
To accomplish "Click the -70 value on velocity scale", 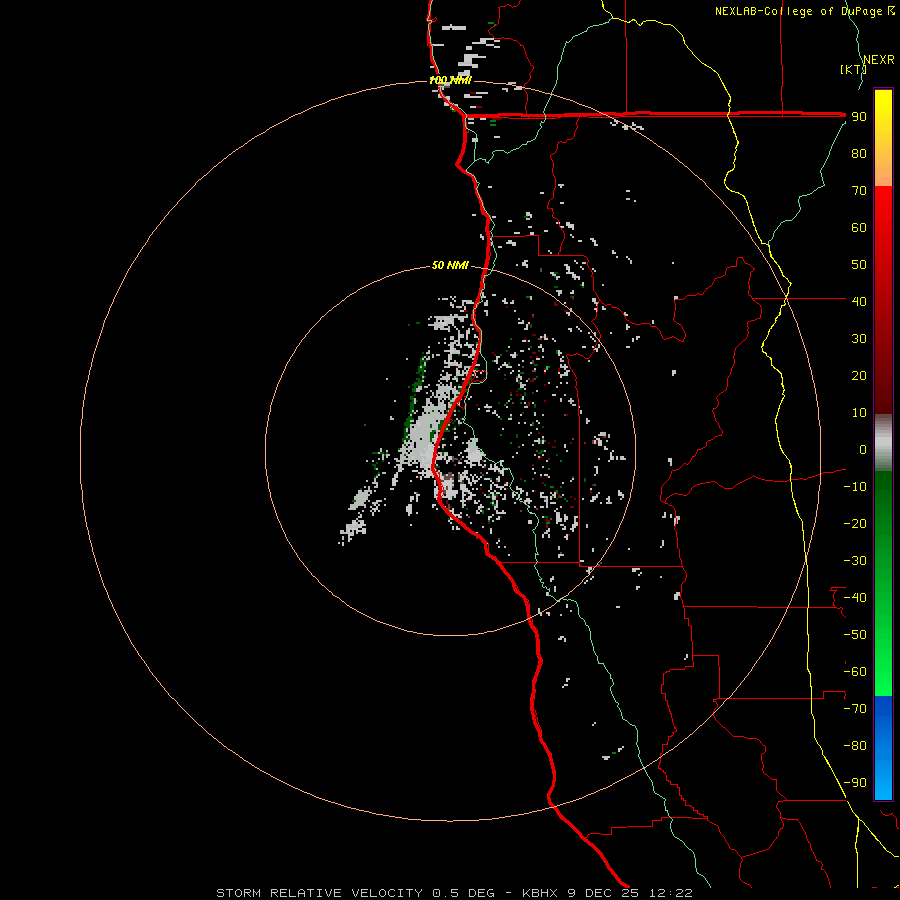I will point(855,709).
